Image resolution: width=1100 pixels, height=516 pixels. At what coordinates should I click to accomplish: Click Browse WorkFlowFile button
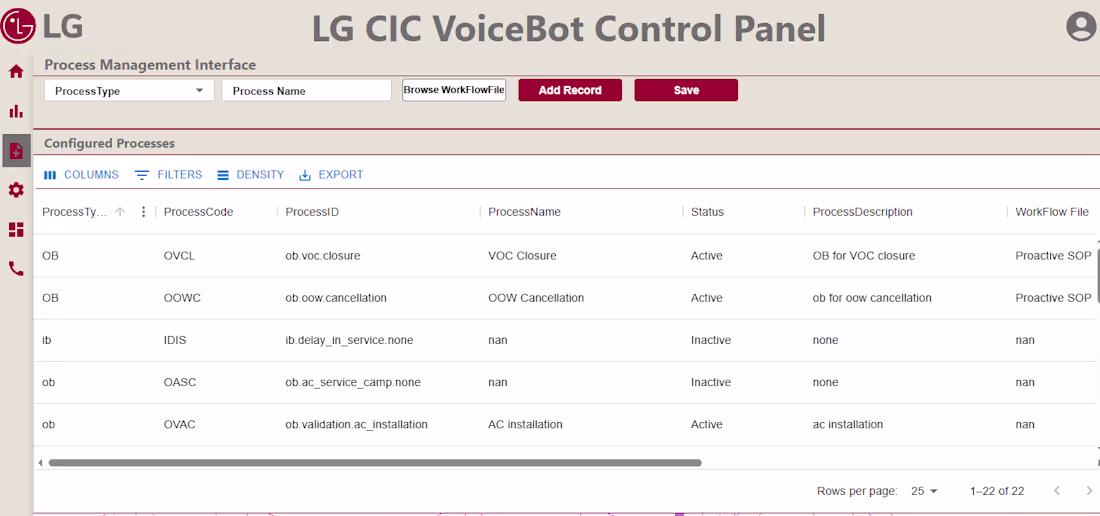point(454,90)
